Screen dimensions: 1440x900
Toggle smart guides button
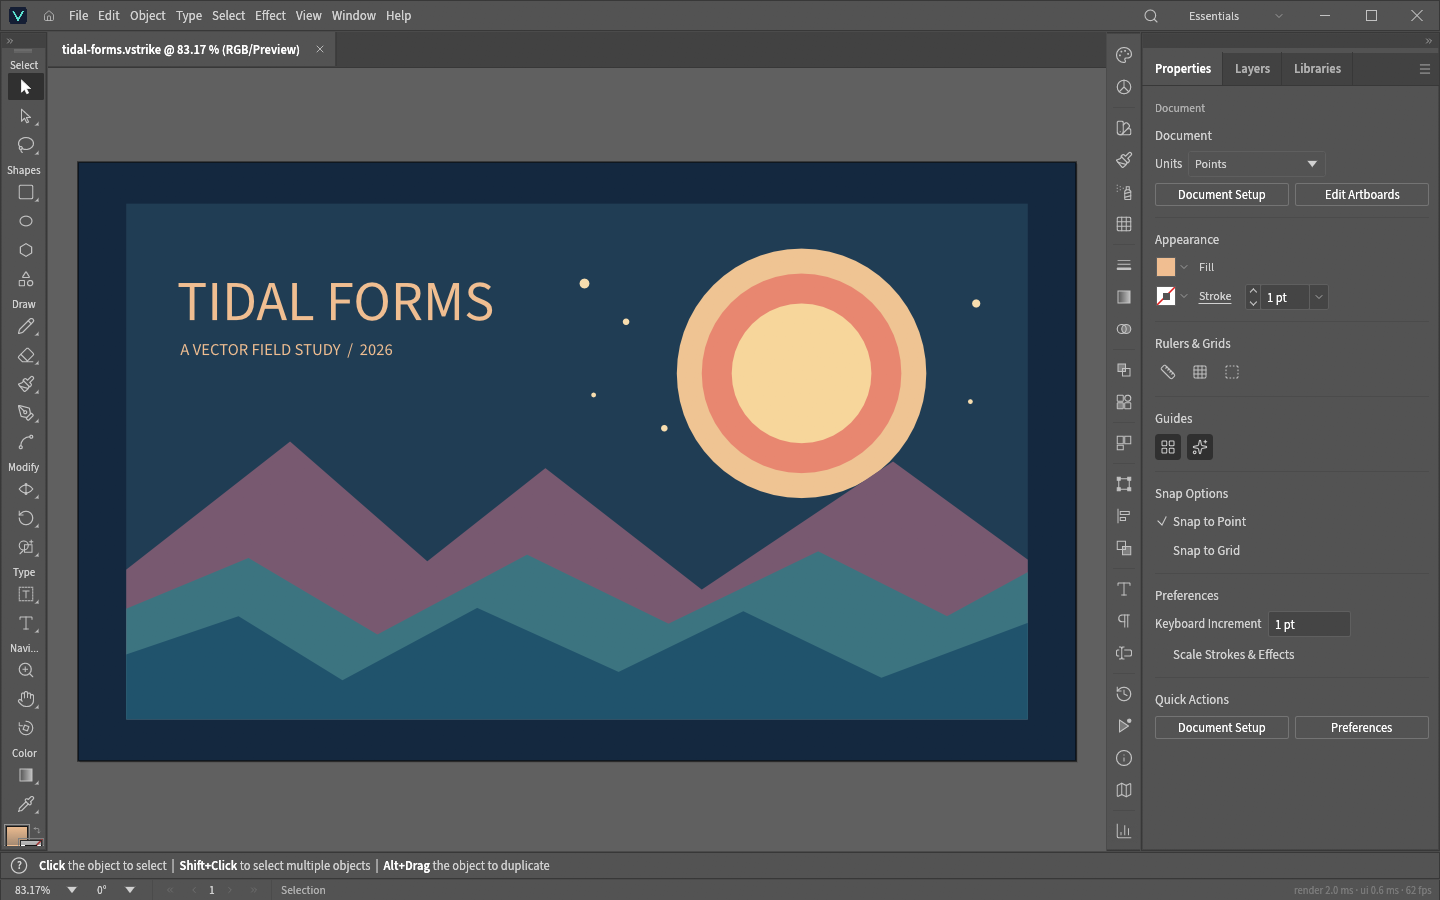point(1200,447)
